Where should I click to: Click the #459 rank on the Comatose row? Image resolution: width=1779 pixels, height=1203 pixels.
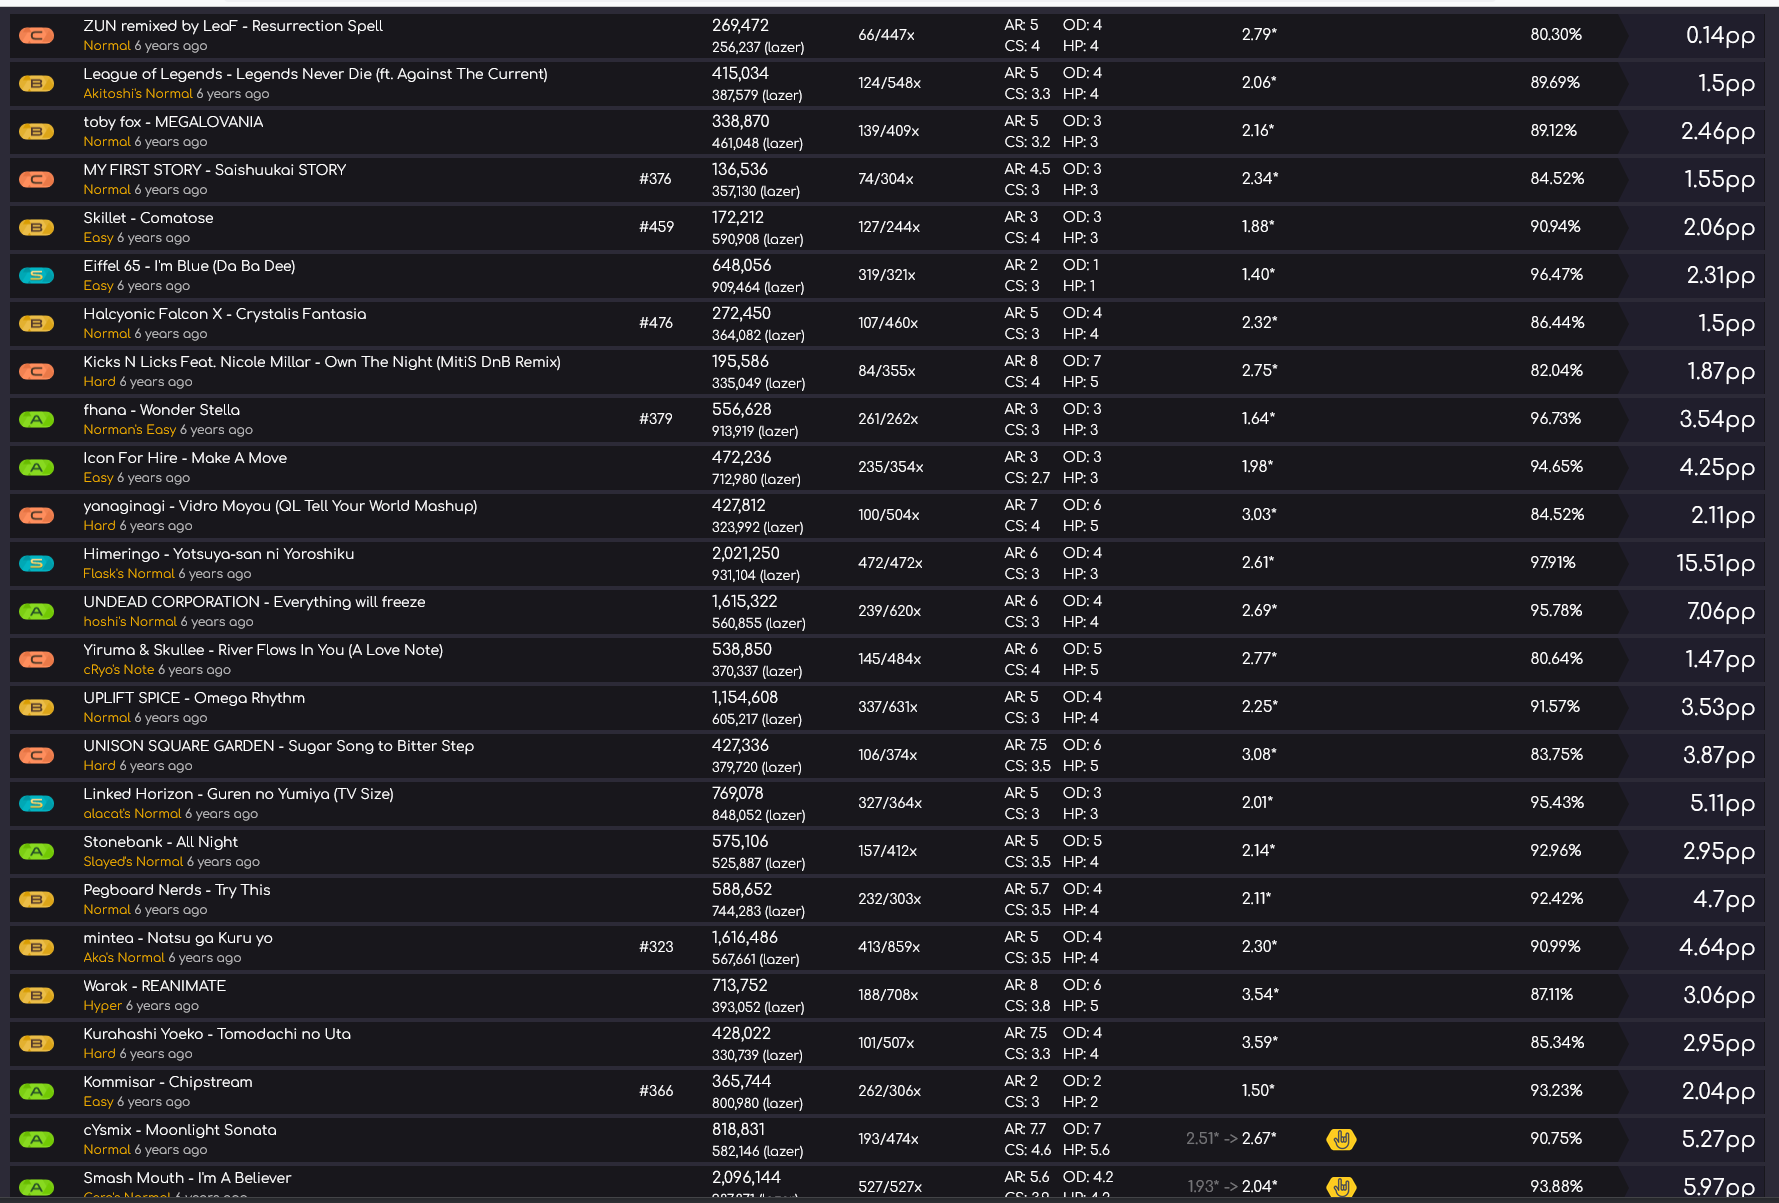656,227
